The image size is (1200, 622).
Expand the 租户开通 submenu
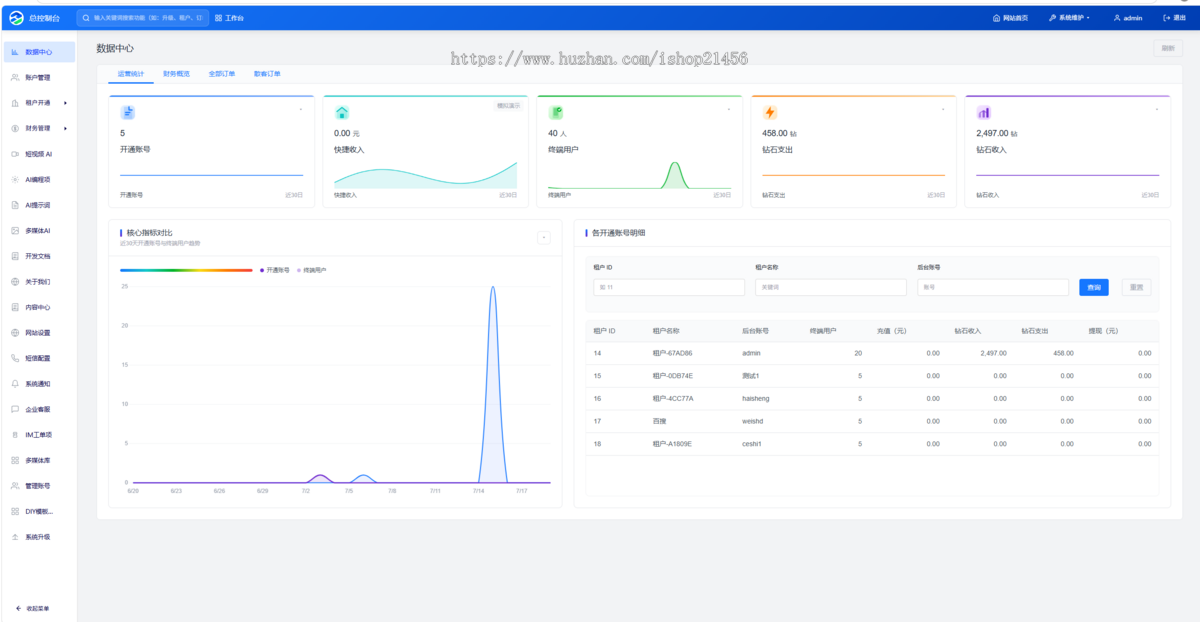click(x=66, y=103)
